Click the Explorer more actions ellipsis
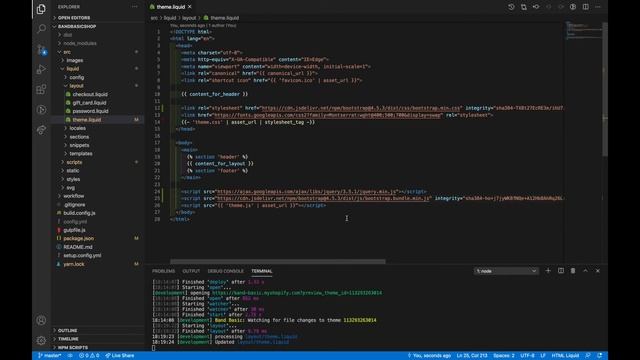This screenshot has width=640, height=360. coord(135,7)
